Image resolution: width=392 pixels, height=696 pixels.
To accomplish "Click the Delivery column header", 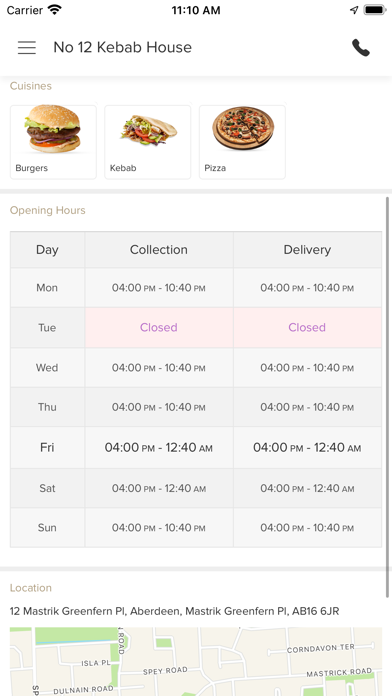I will (x=307, y=249).
